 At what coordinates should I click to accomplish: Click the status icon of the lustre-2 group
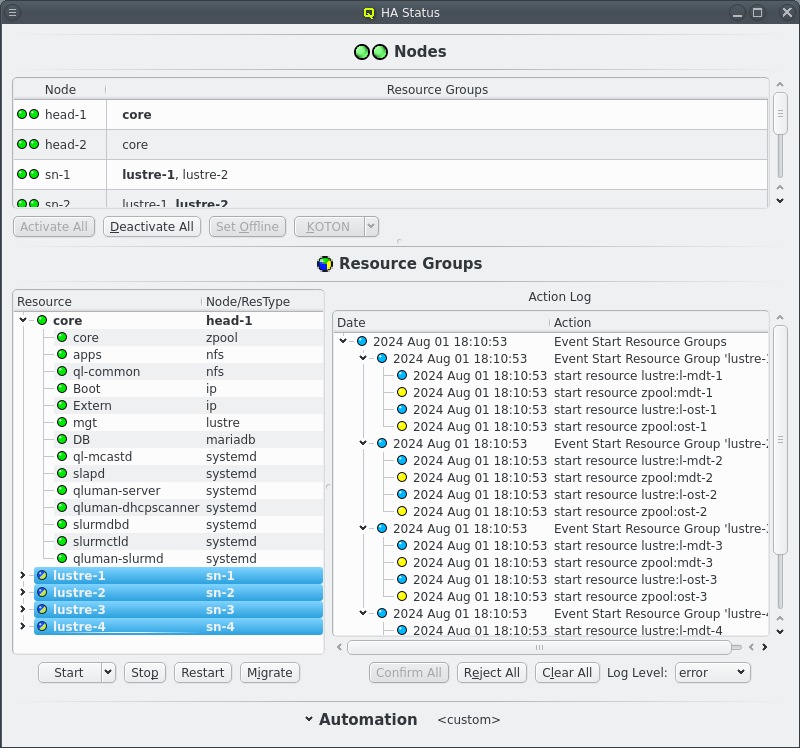[42, 592]
